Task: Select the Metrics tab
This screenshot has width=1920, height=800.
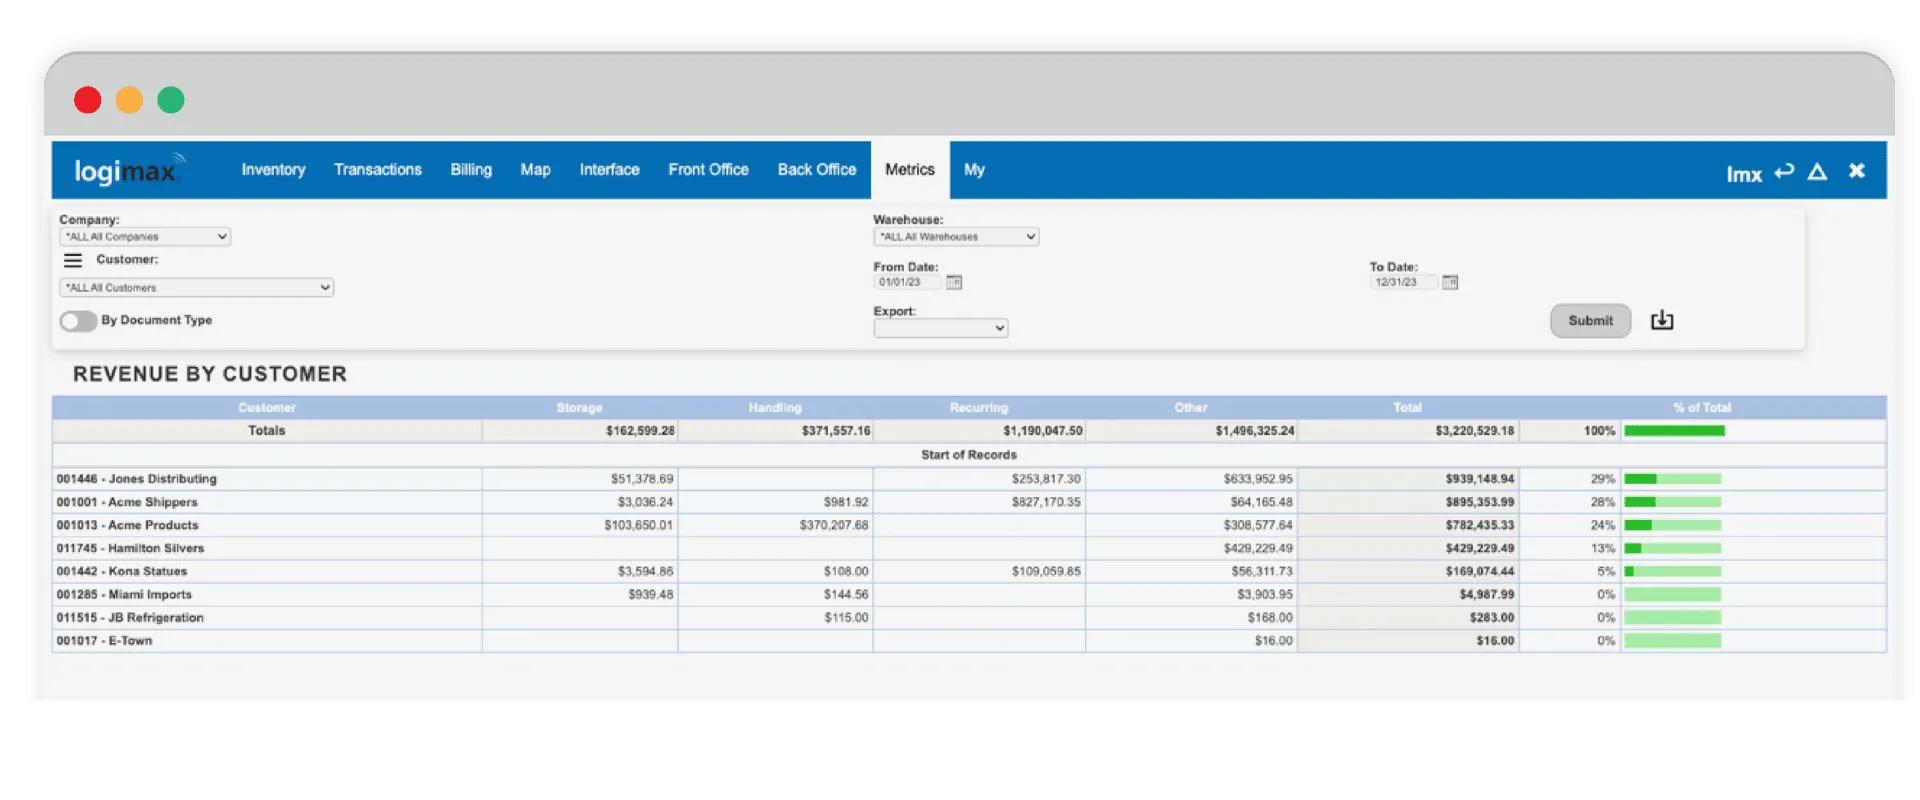Action: pyautogui.click(x=910, y=170)
